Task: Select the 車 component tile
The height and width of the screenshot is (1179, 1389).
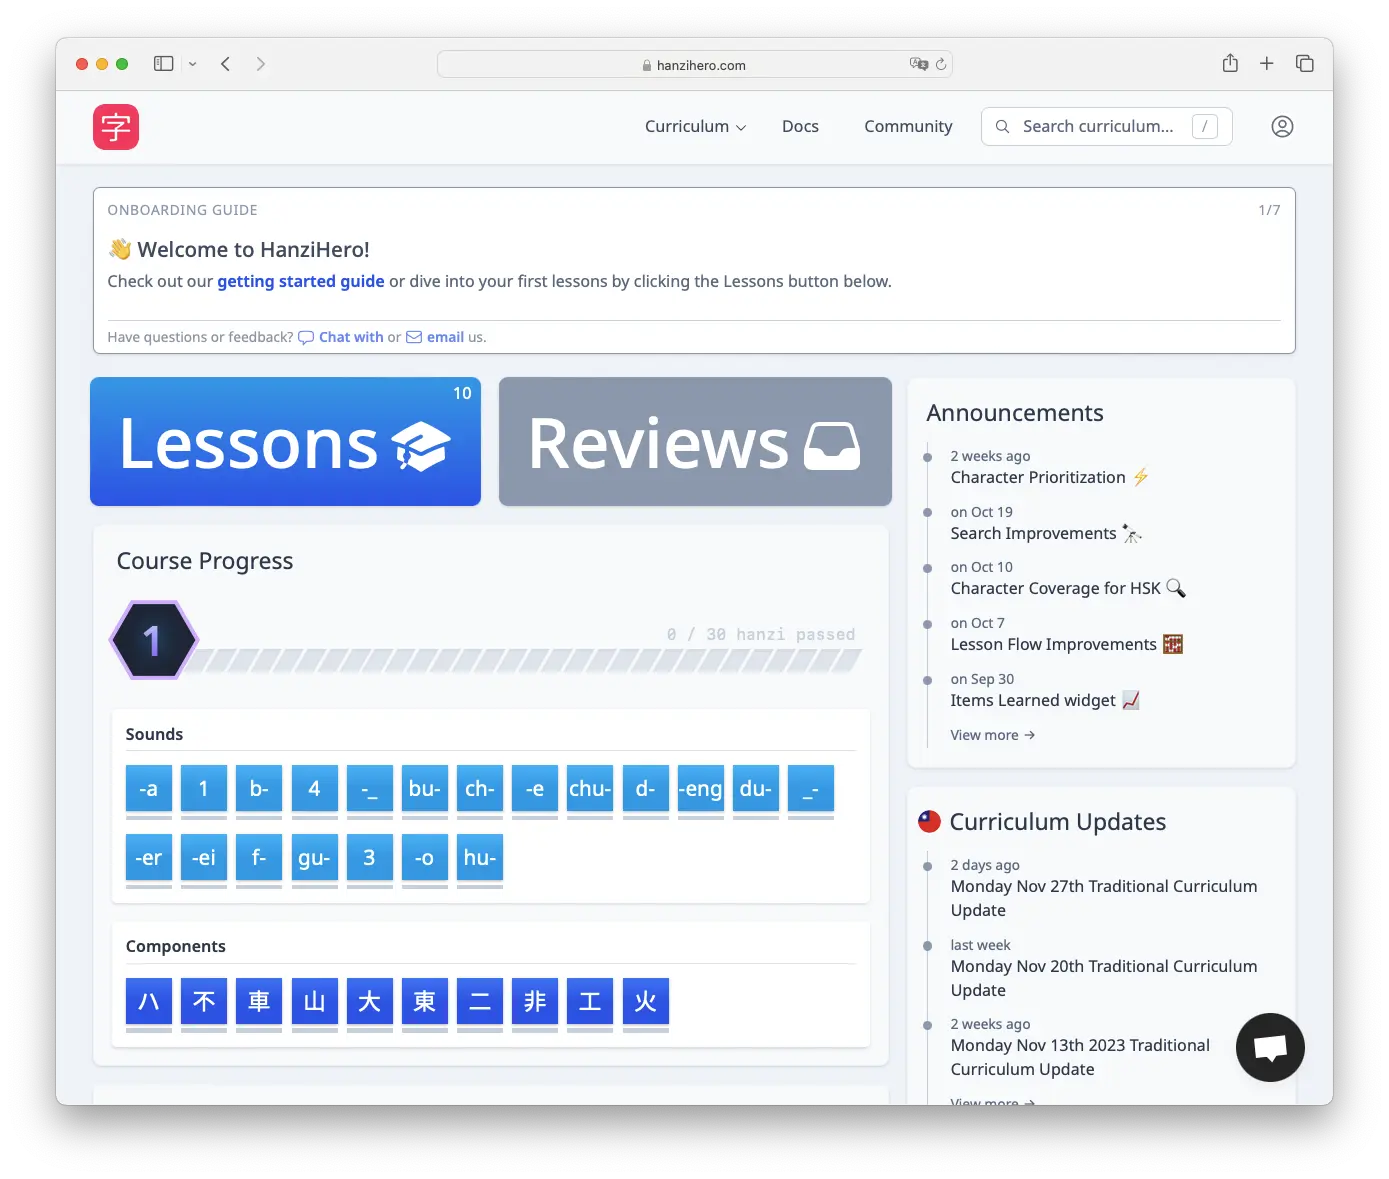Action: [x=259, y=1001]
